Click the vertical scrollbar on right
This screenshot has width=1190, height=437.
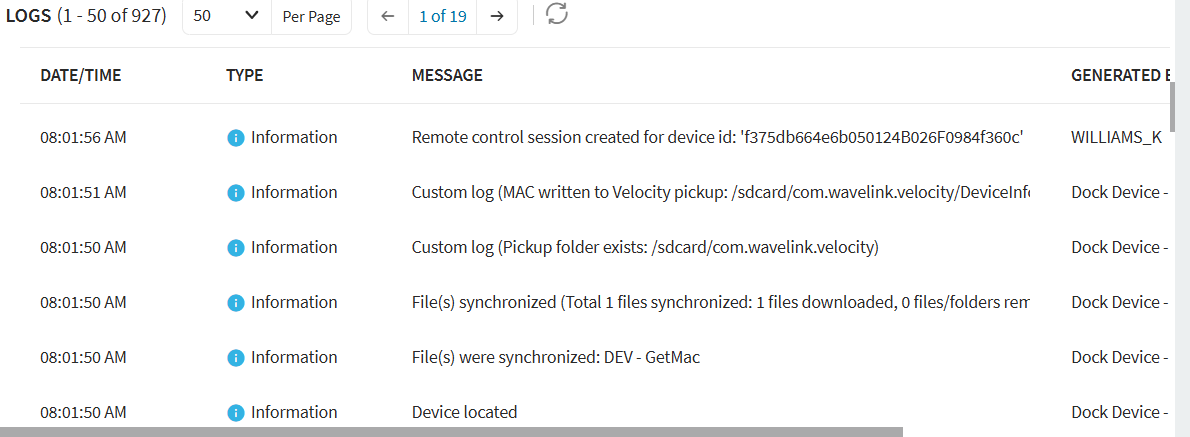point(1180,200)
